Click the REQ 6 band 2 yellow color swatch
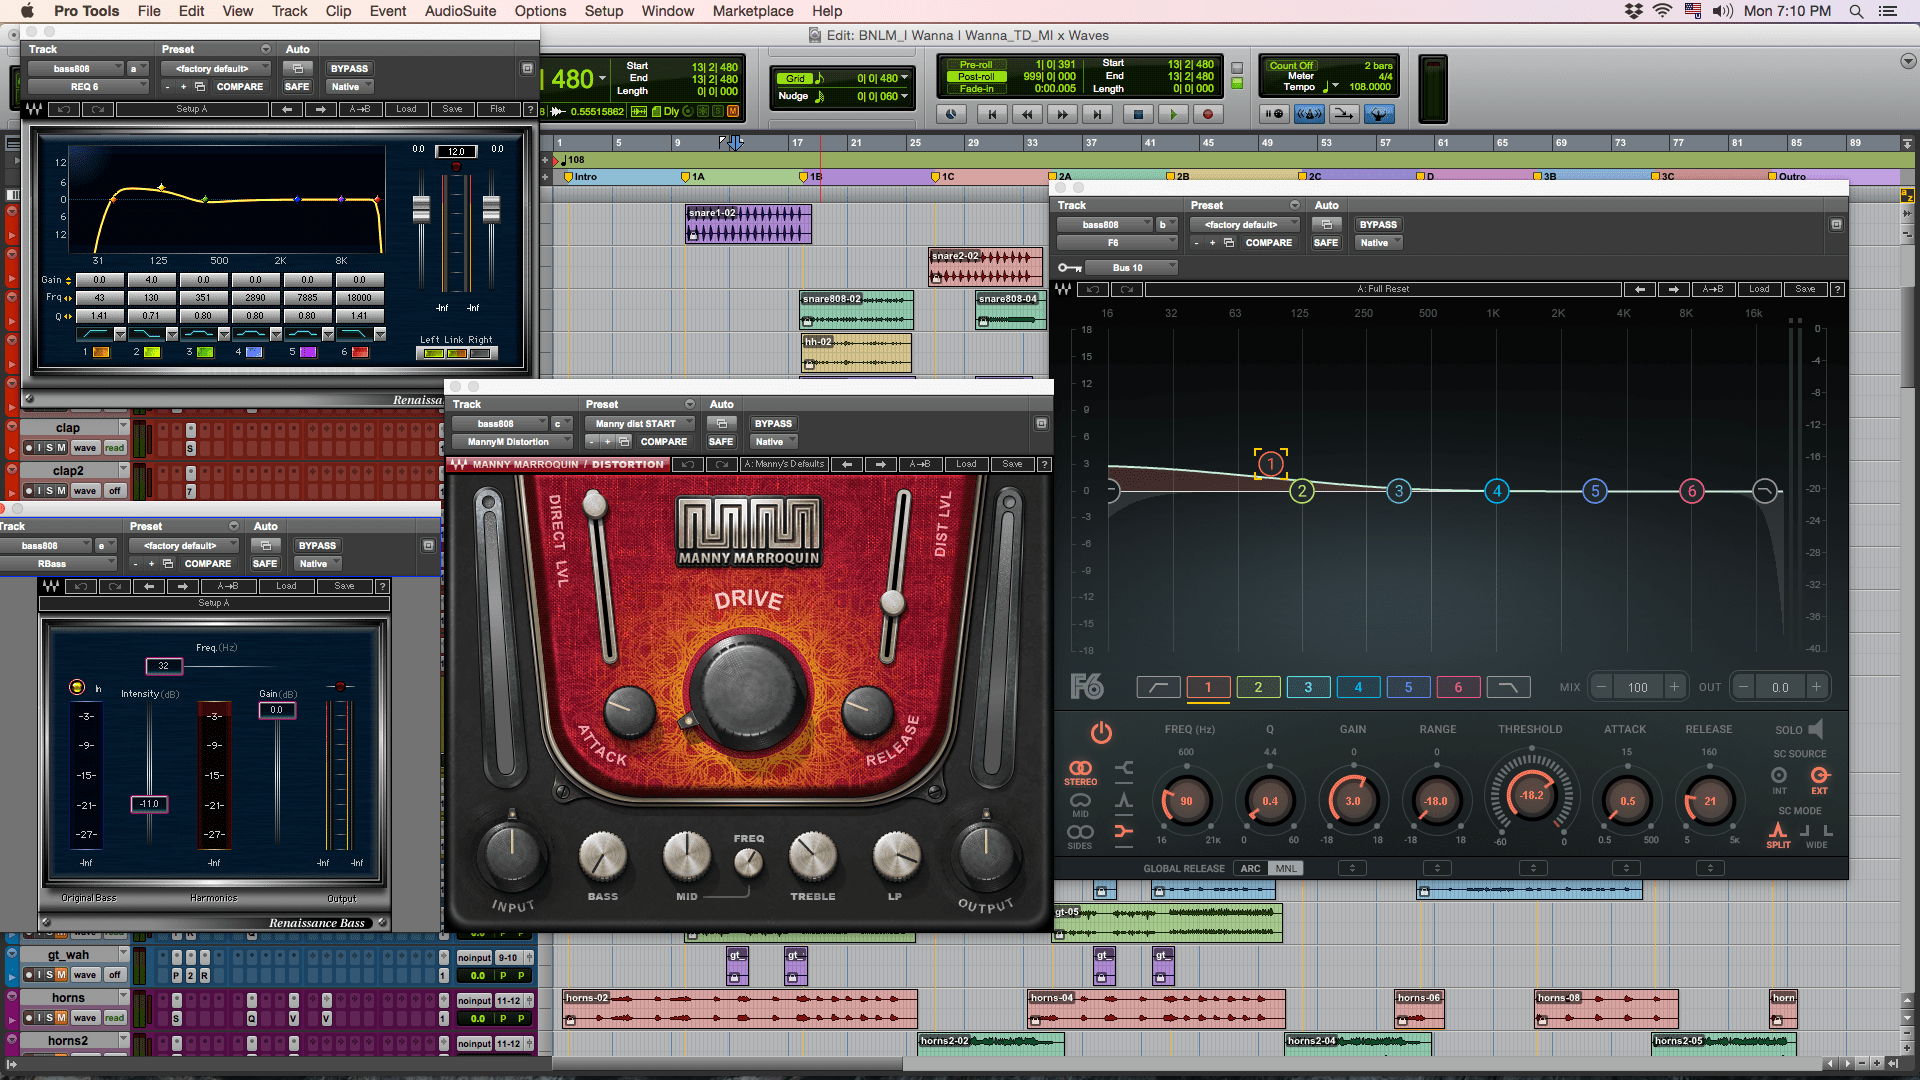Viewport: 1920px width, 1080px height. click(151, 352)
